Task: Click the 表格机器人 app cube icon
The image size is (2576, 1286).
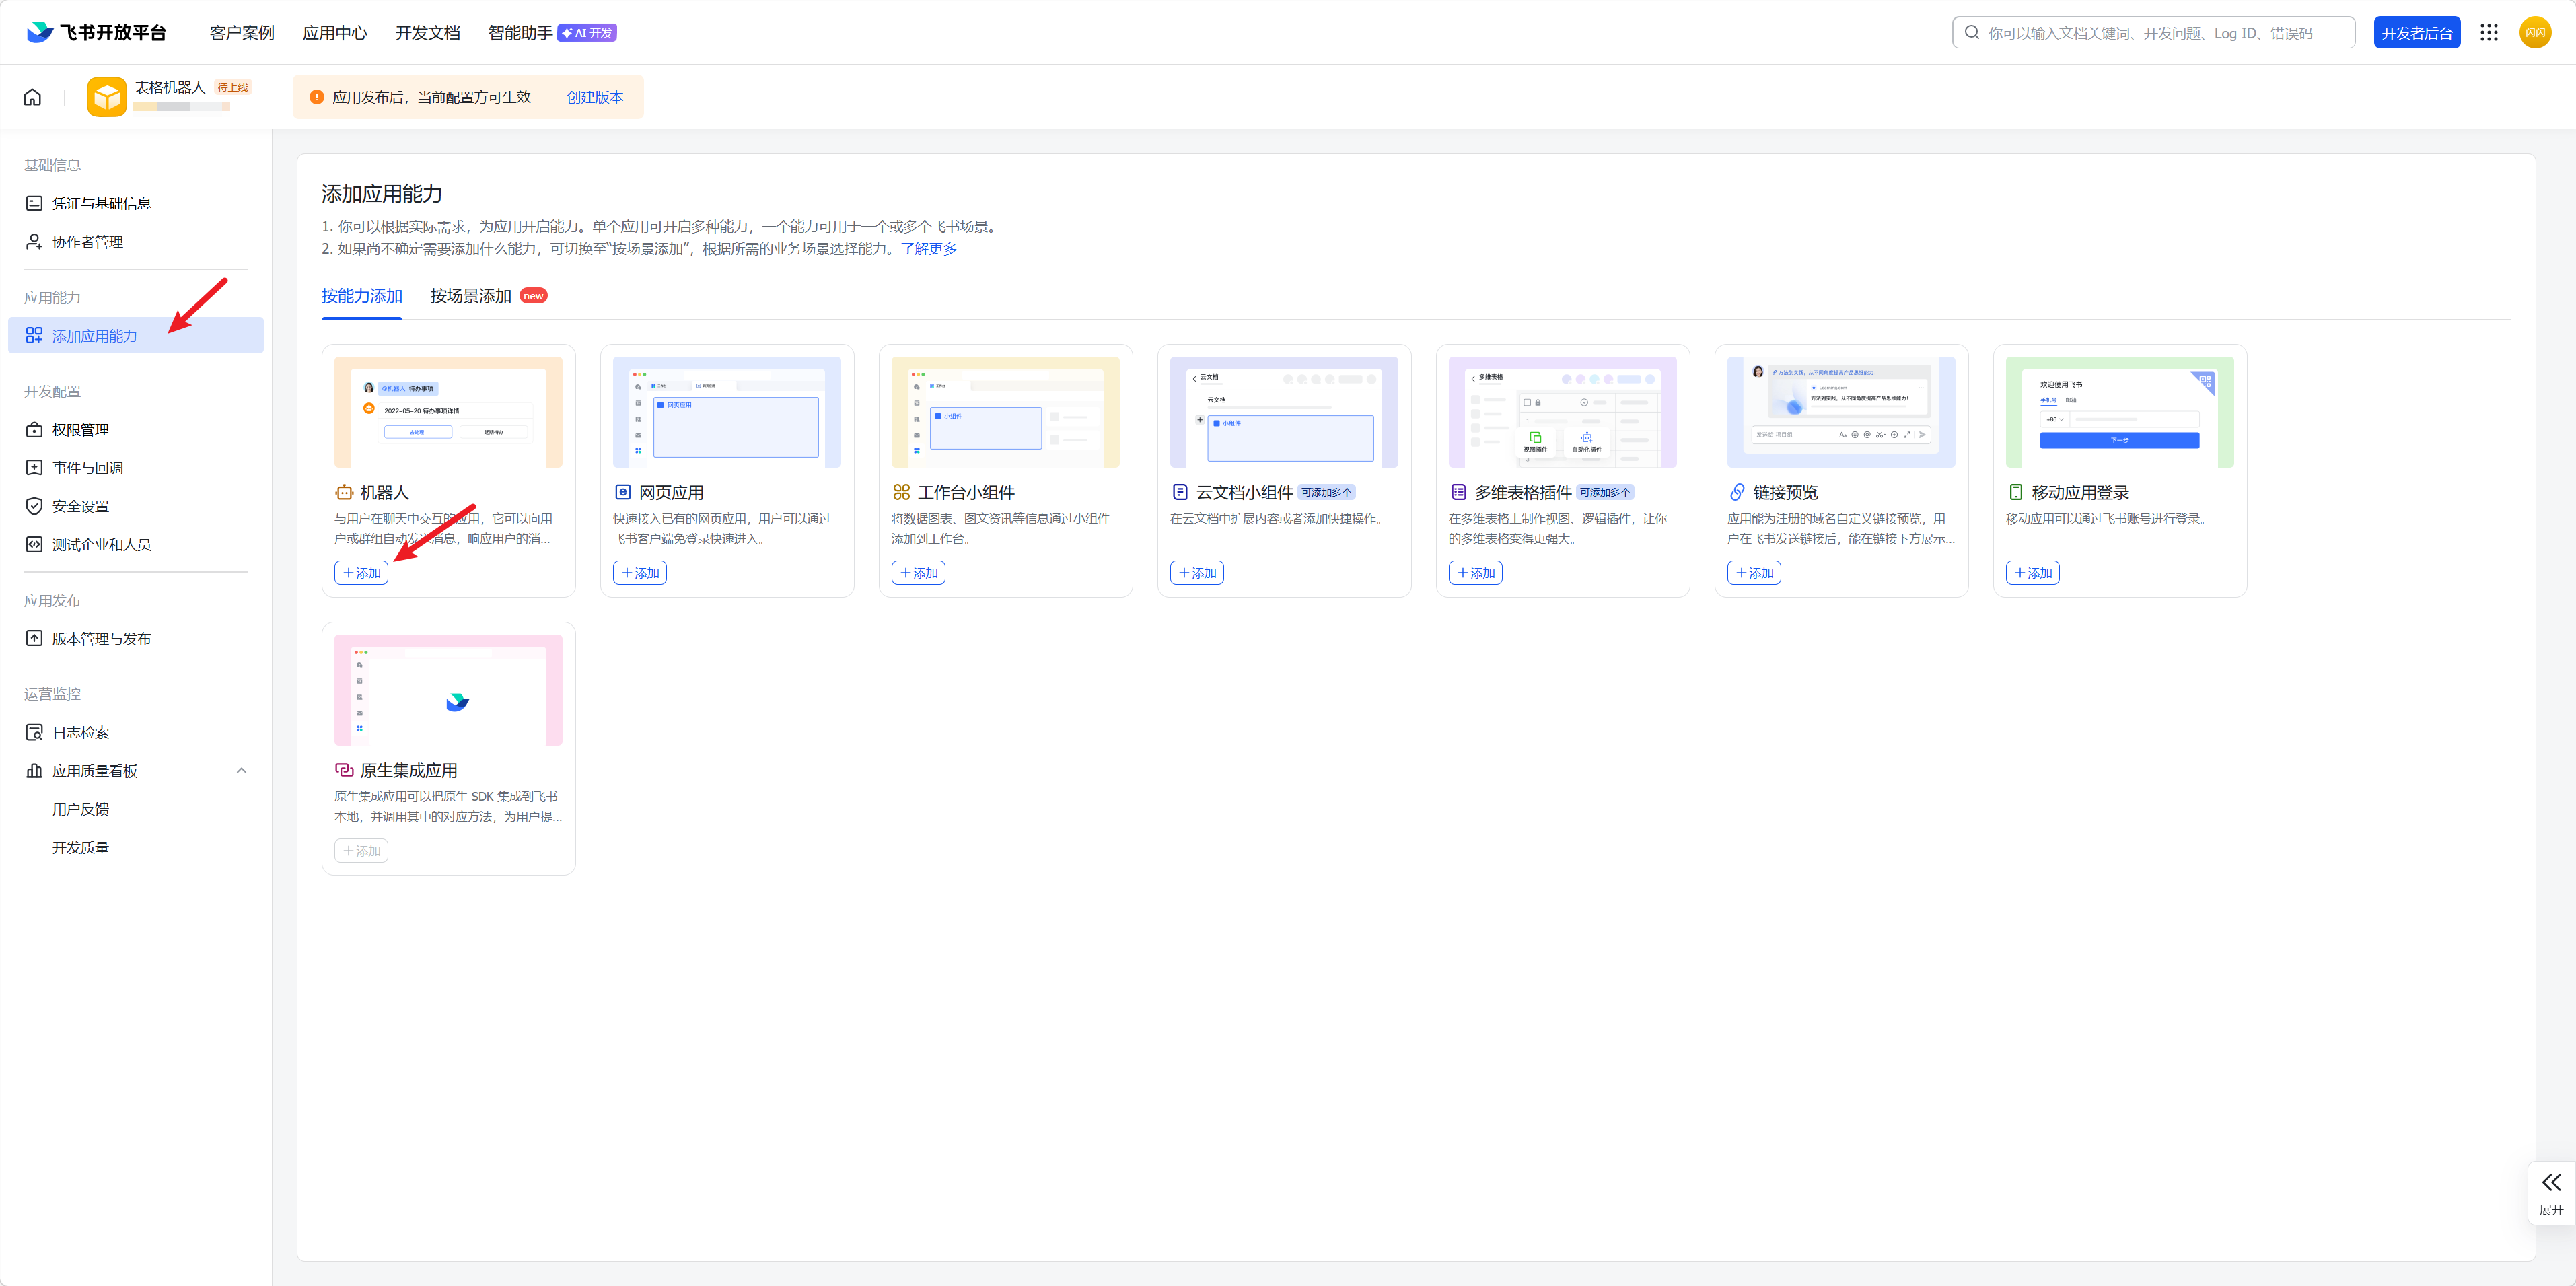Action: coord(106,97)
